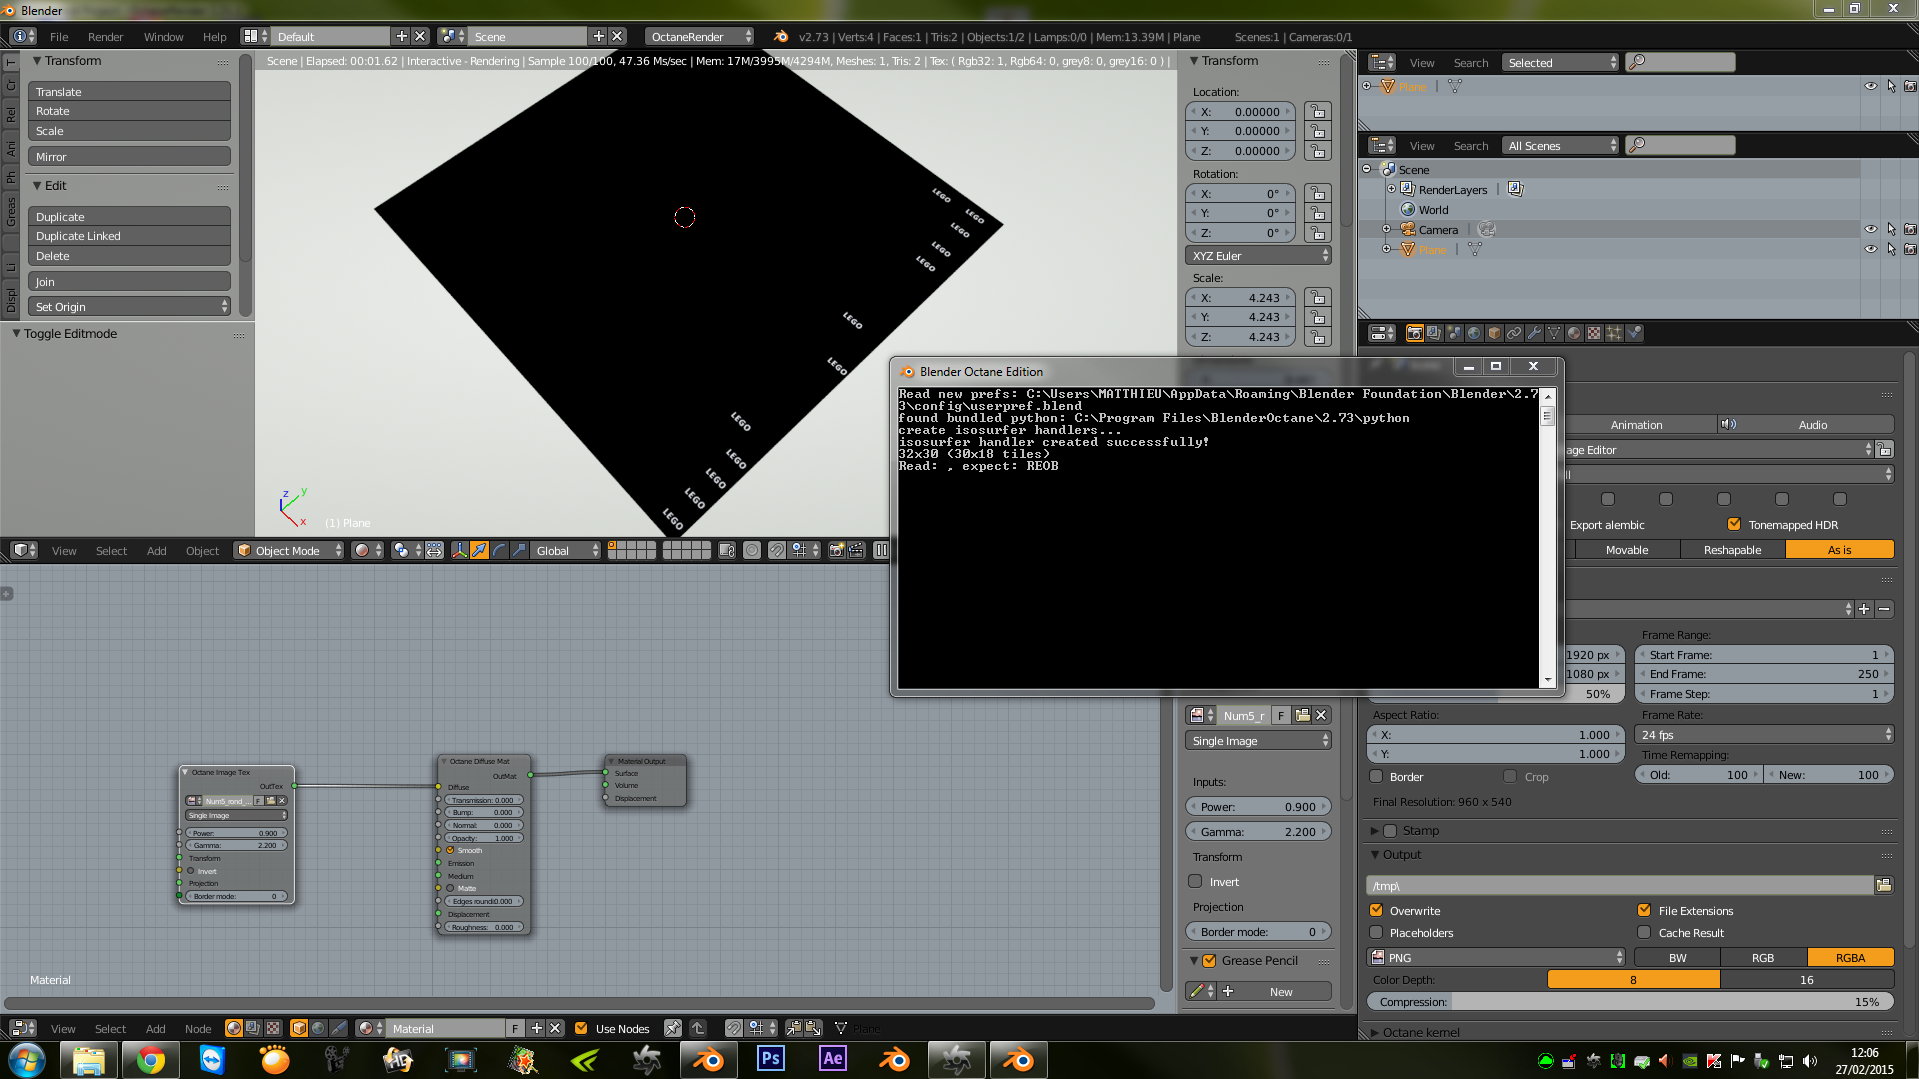Screen dimensions: 1919x1079
Task: Open the XYZ Euler rotation mode dropdown
Action: 1258,256
